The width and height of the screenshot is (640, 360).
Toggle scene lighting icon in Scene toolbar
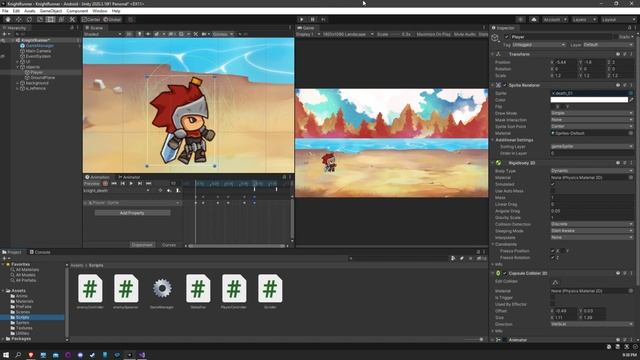[139, 34]
